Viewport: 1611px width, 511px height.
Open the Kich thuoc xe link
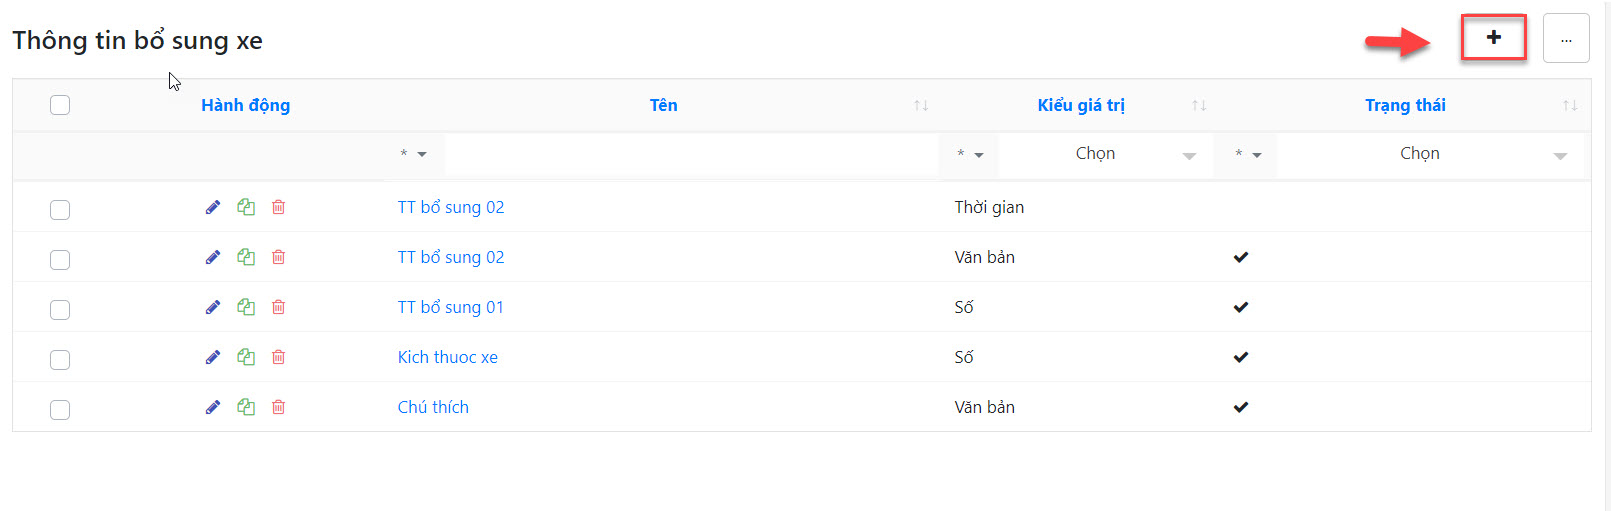click(447, 357)
